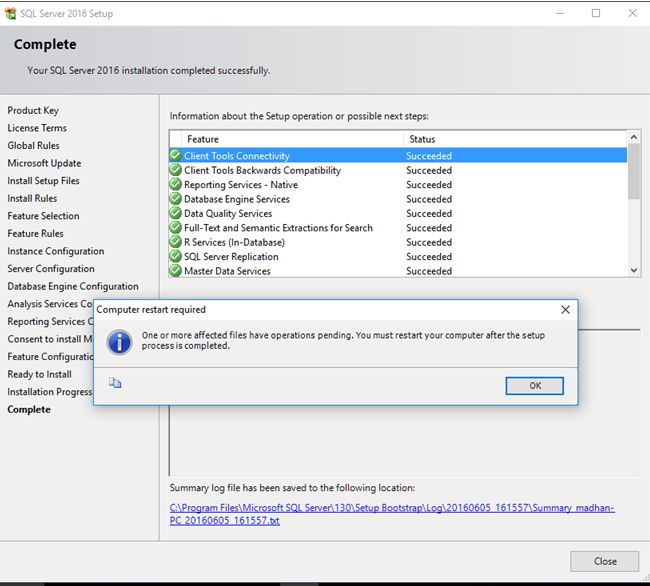
Task: Select Full-Text and Semantic Extractions for Search row
Action: point(398,228)
